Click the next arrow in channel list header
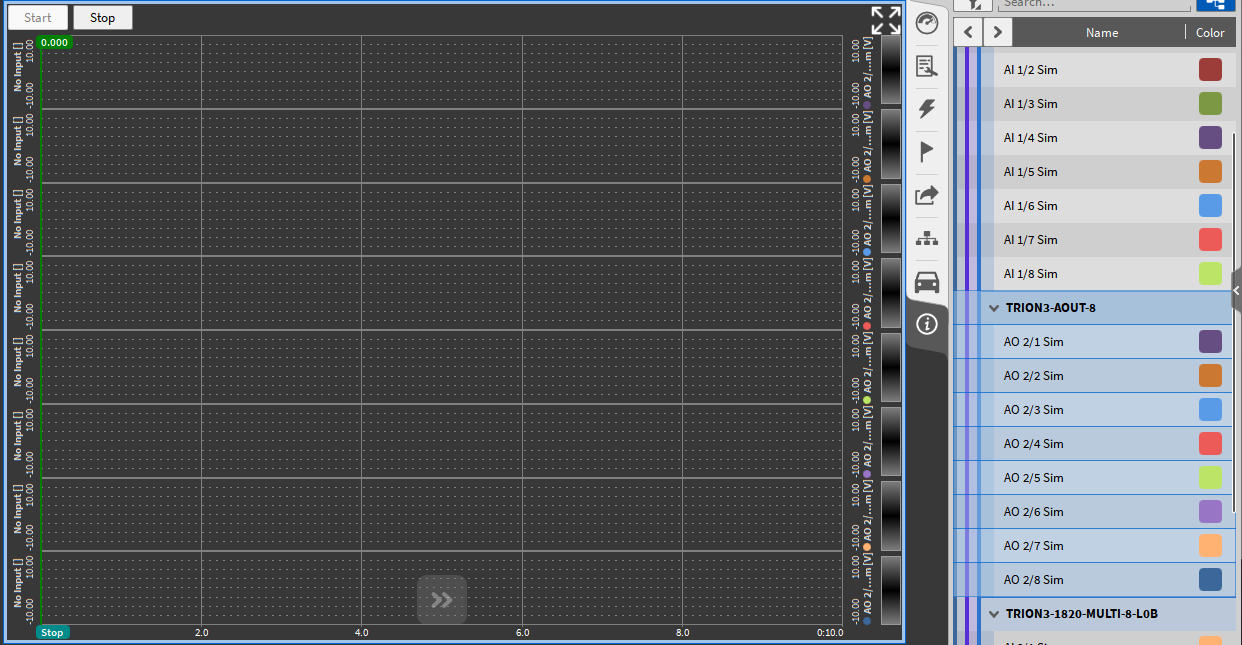Image resolution: width=1242 pixels, height=645 pixels. tap(997, 33)
